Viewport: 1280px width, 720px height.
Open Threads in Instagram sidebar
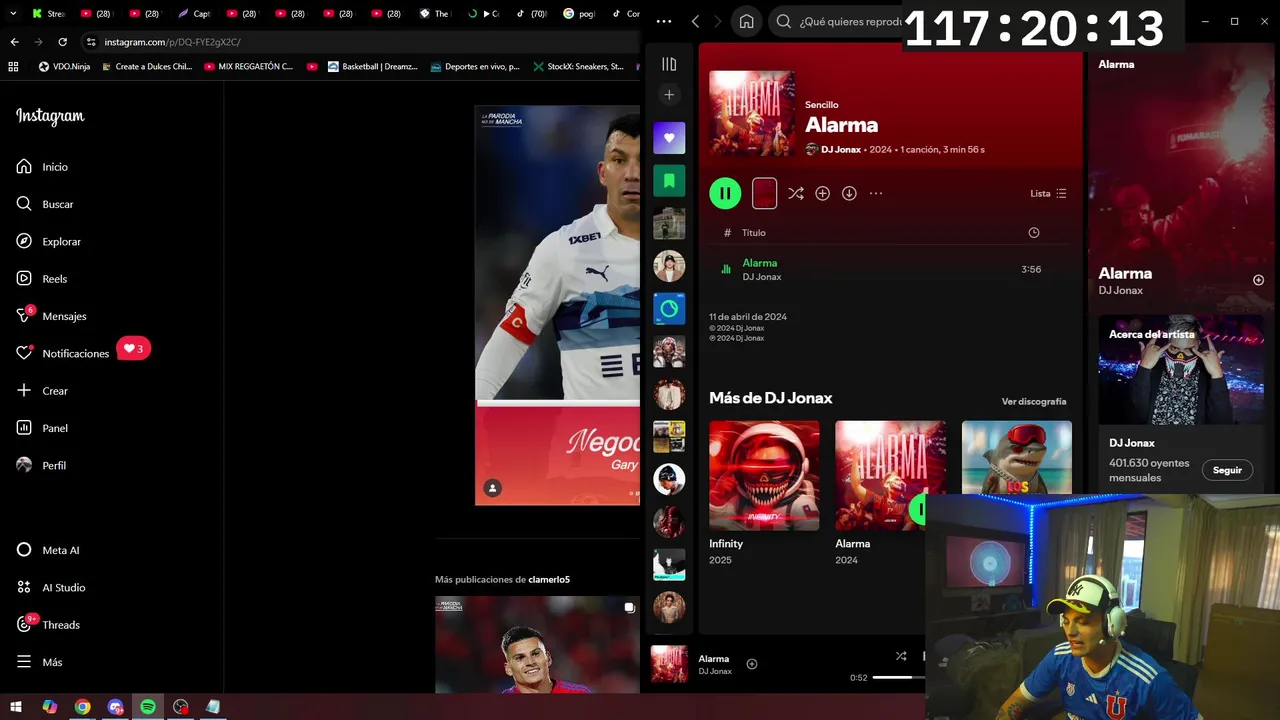click(x=48, y=625)
